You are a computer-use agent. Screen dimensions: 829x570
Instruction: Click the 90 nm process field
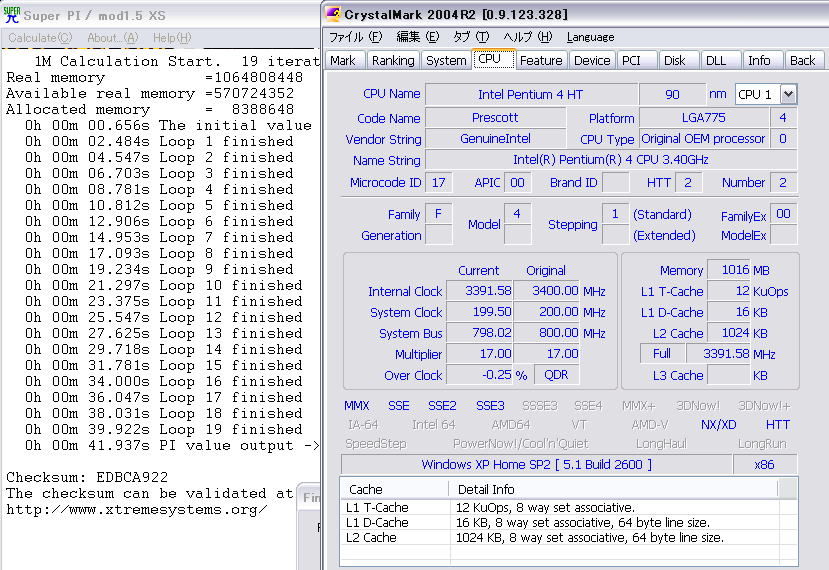pos(673,95)
